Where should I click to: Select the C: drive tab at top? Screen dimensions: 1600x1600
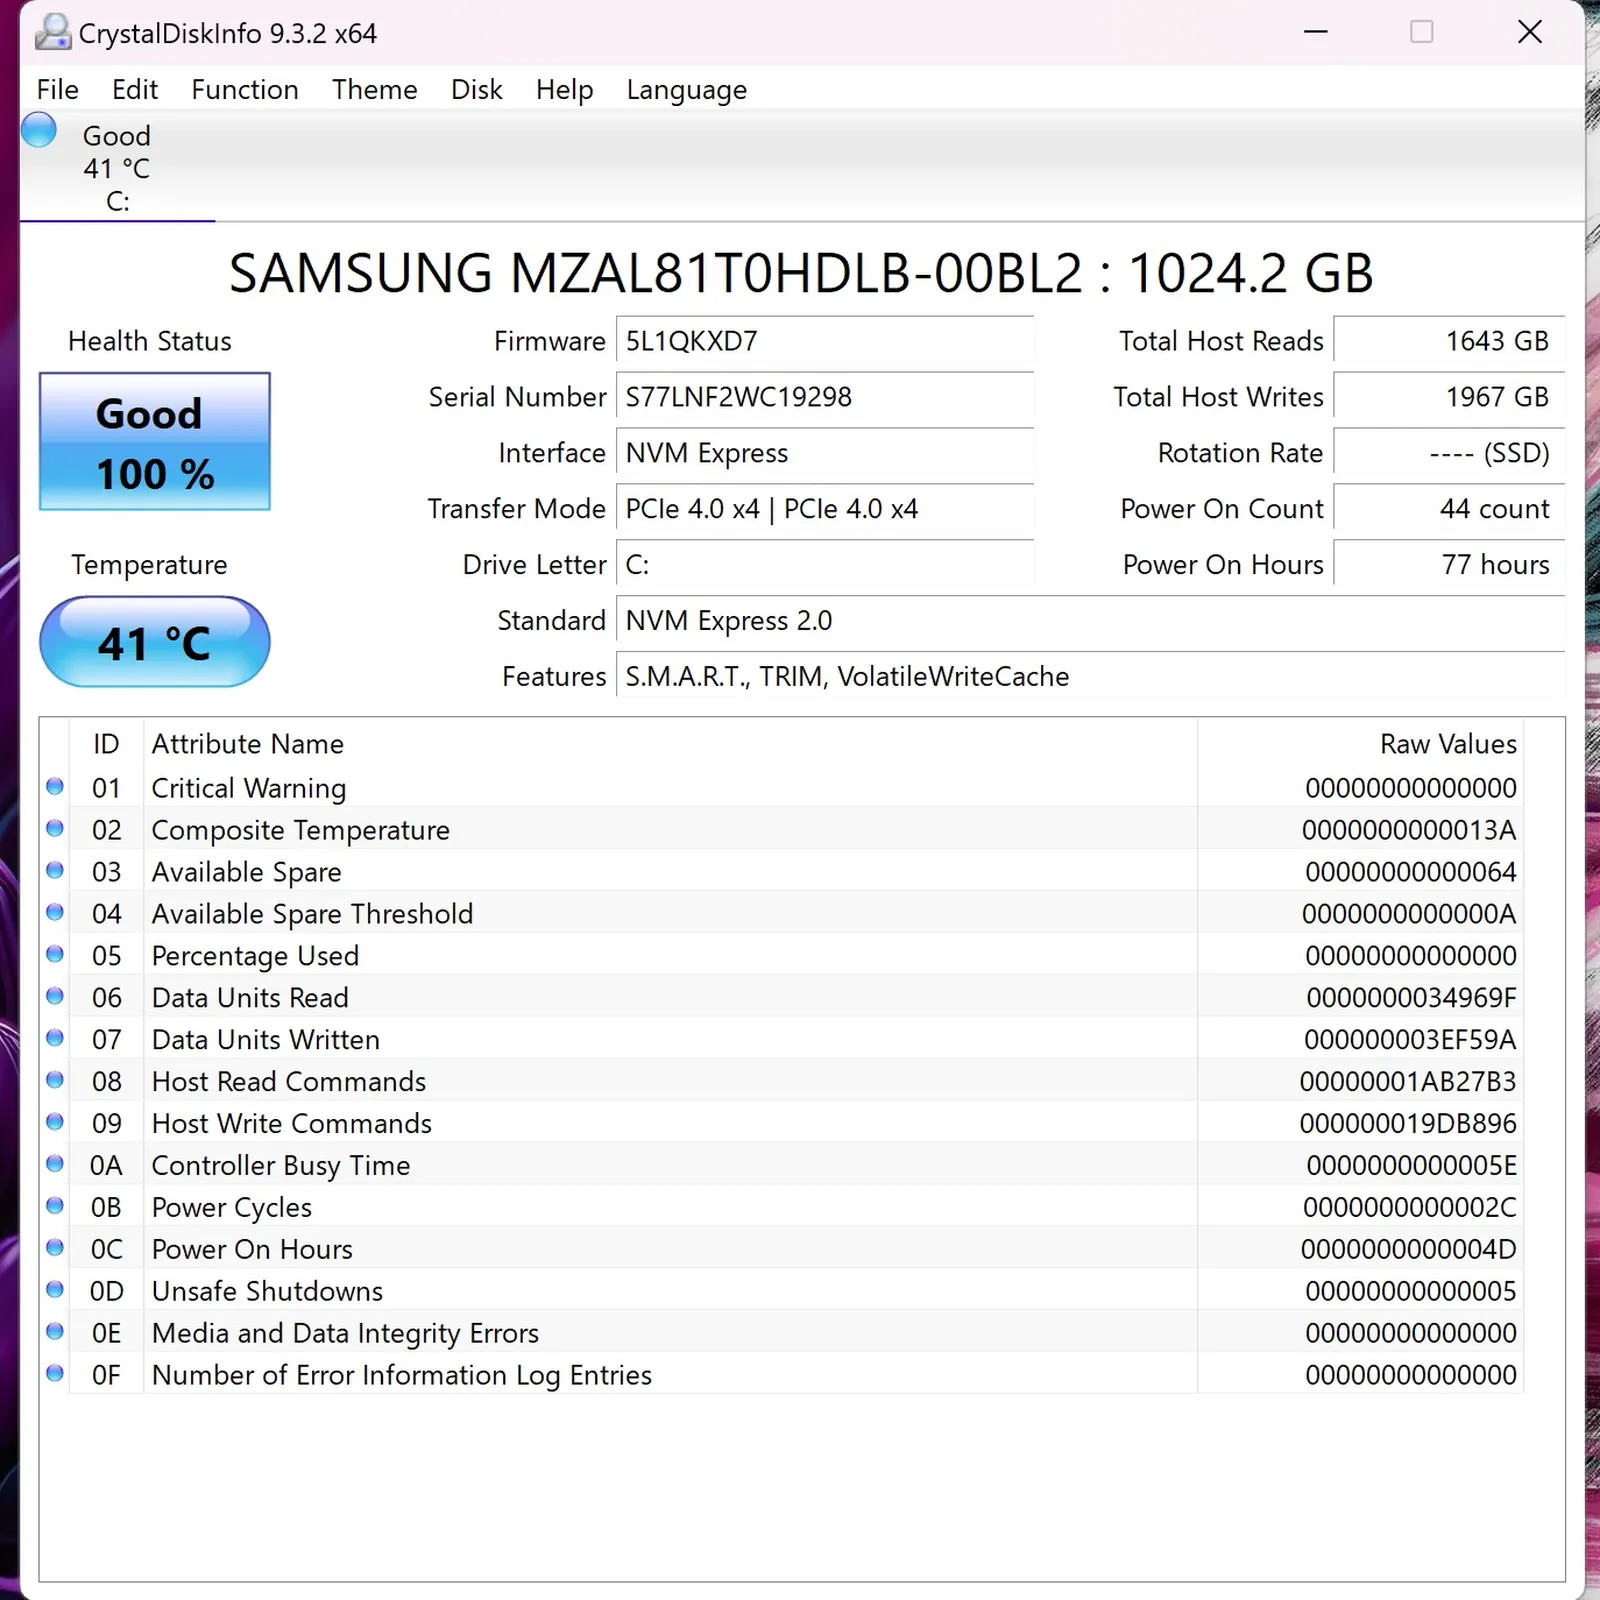[x=116, y=168]
